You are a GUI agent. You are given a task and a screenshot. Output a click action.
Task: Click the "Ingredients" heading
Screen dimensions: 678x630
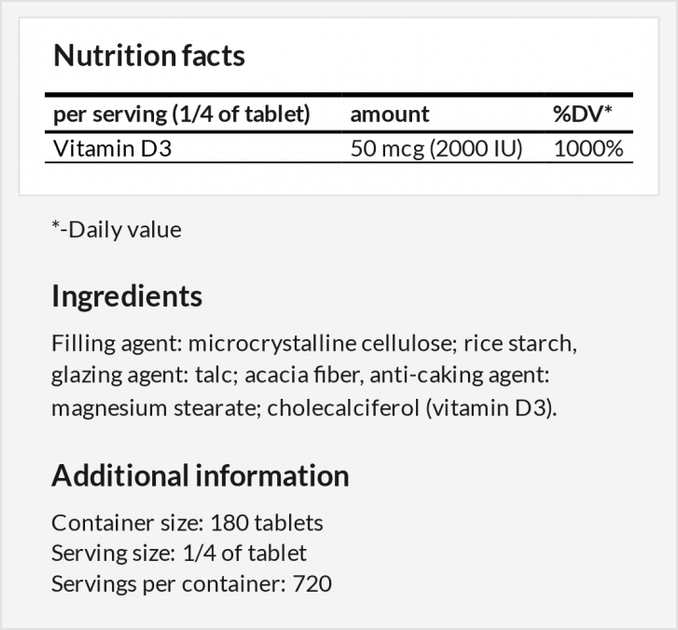(x=126, y=296)
